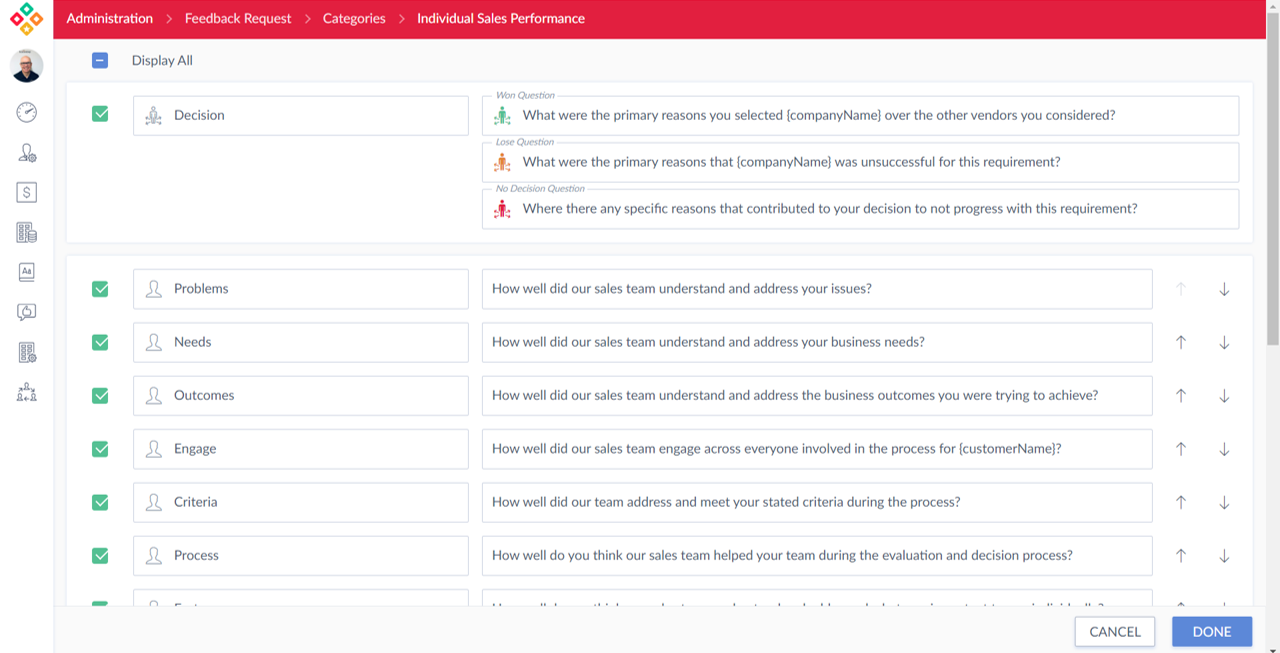Move the Criteria category down
Viewport: 1280px width, 653px height.
tap(1224, 502)
